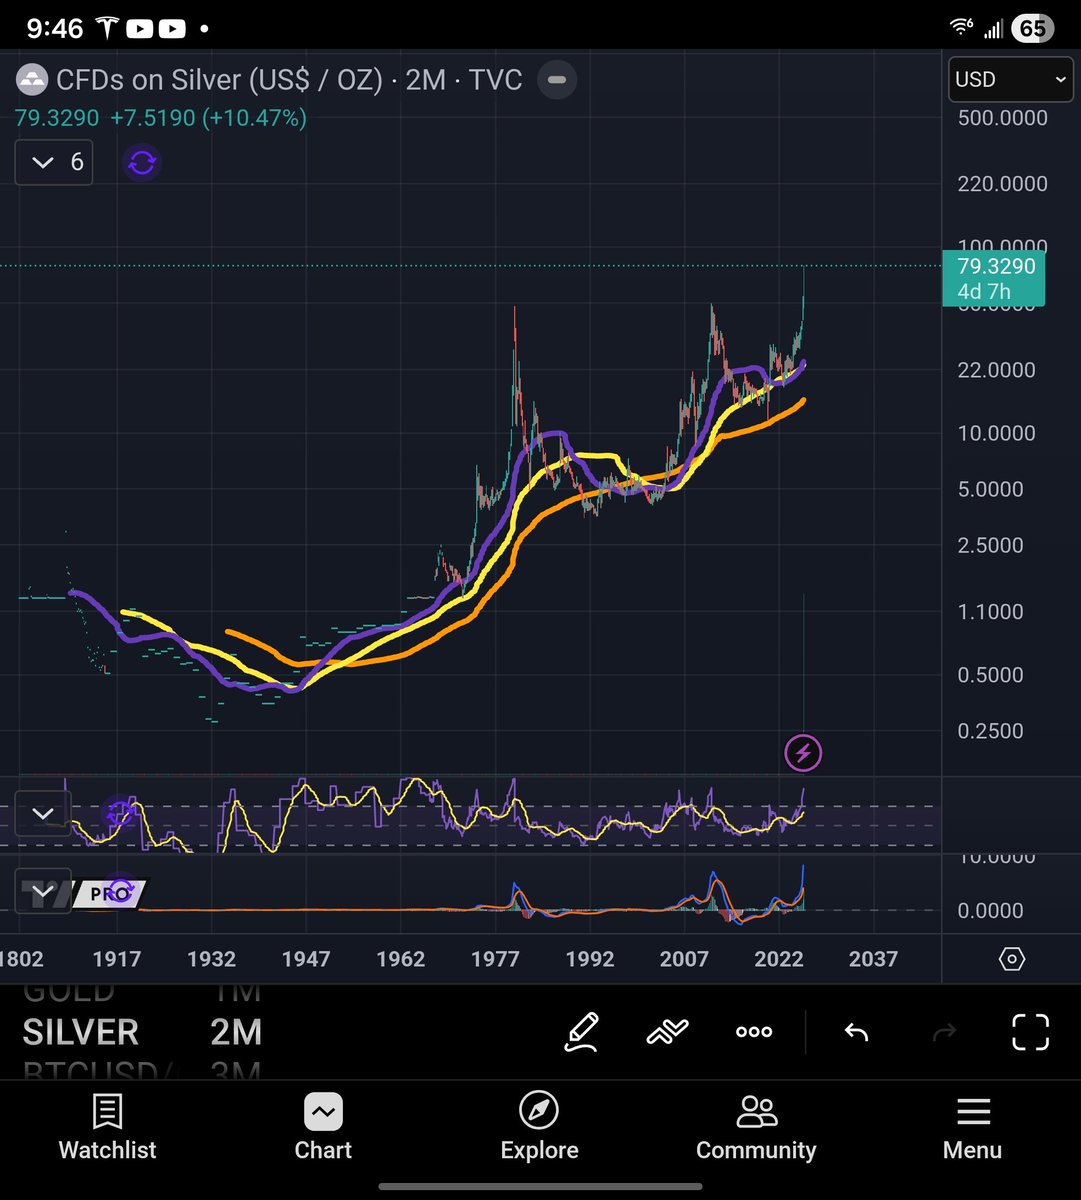Tap the 2037 label on the time axis
This screenshot has width=1081, height=1200.
(x=873, y=959)
